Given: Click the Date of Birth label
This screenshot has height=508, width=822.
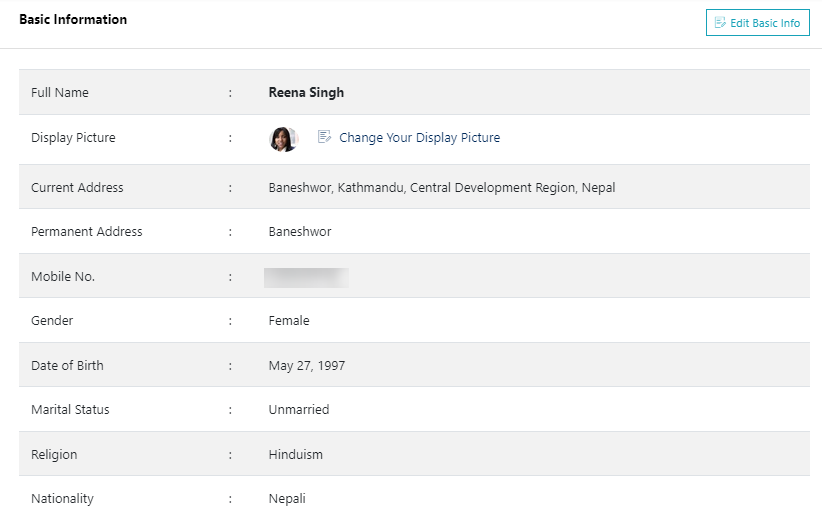Looking at the screenshot, I should coord(67,366).
